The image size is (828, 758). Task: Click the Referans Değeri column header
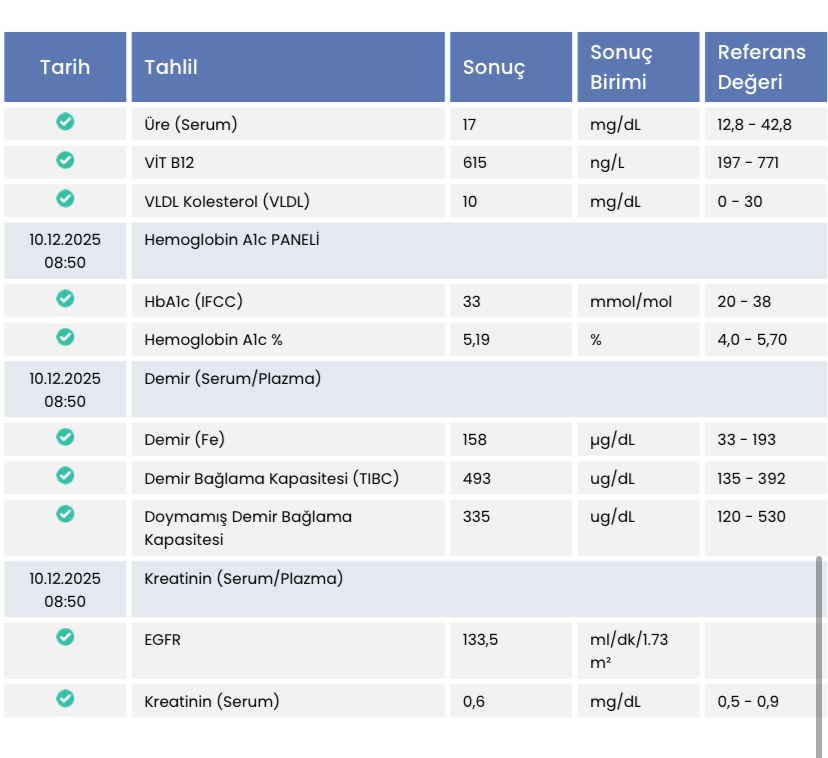(766, 67)
